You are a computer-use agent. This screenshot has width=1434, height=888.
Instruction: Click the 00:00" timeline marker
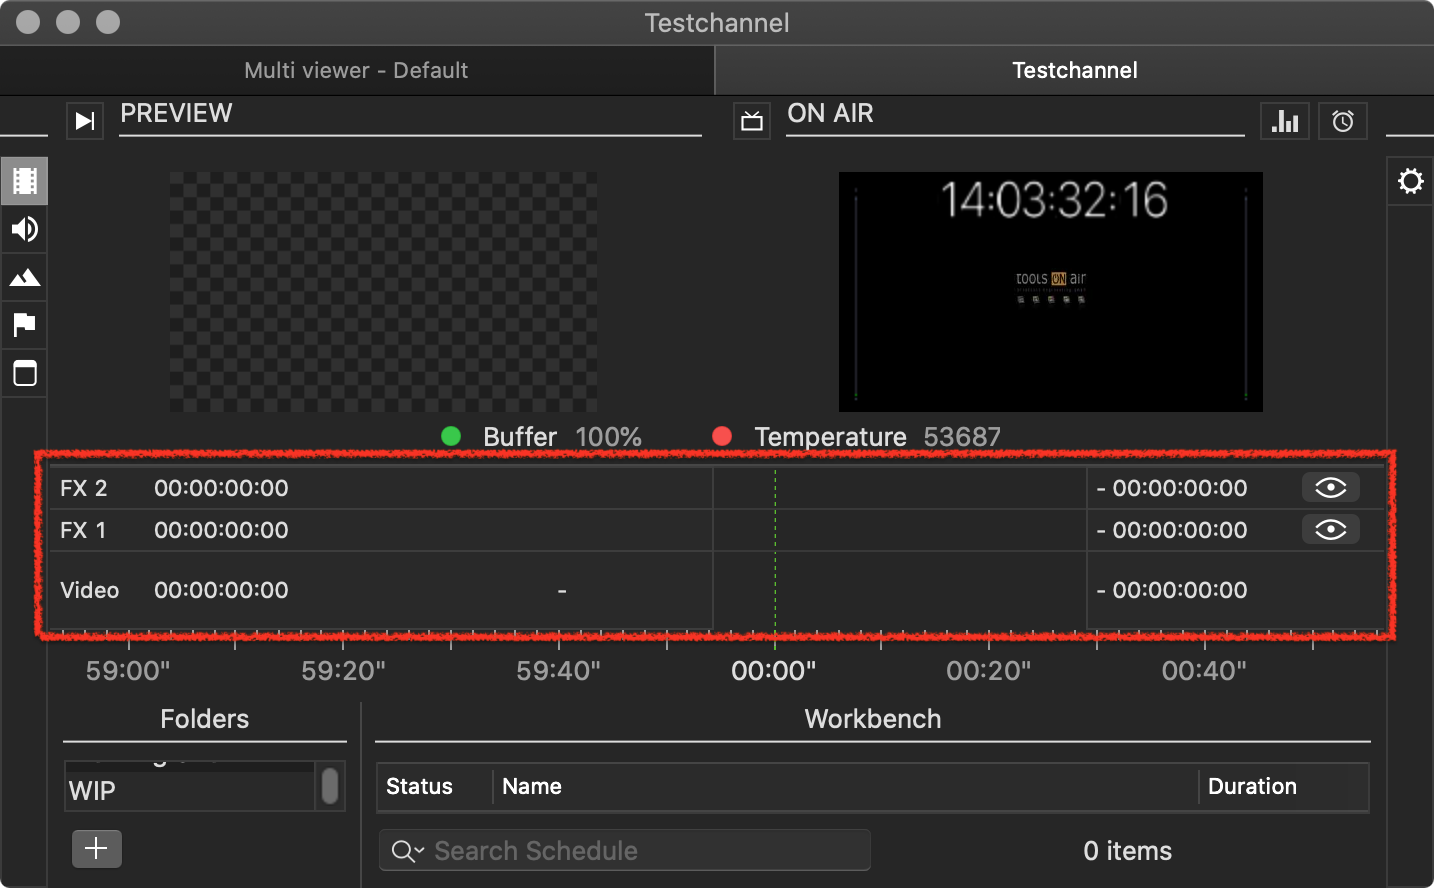(773, 670)
